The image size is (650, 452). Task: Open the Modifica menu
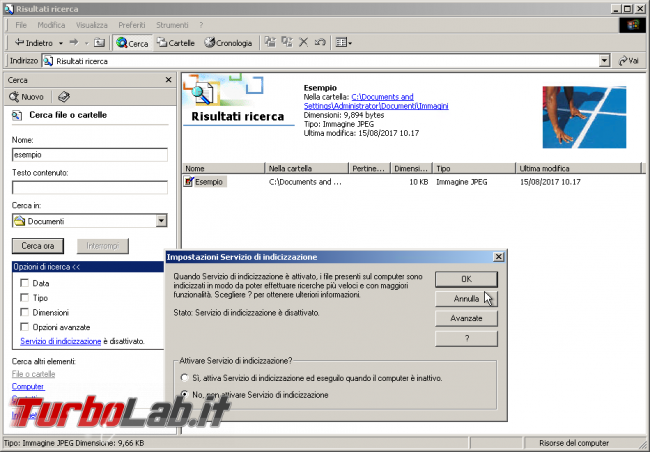(x=51, y=25)
